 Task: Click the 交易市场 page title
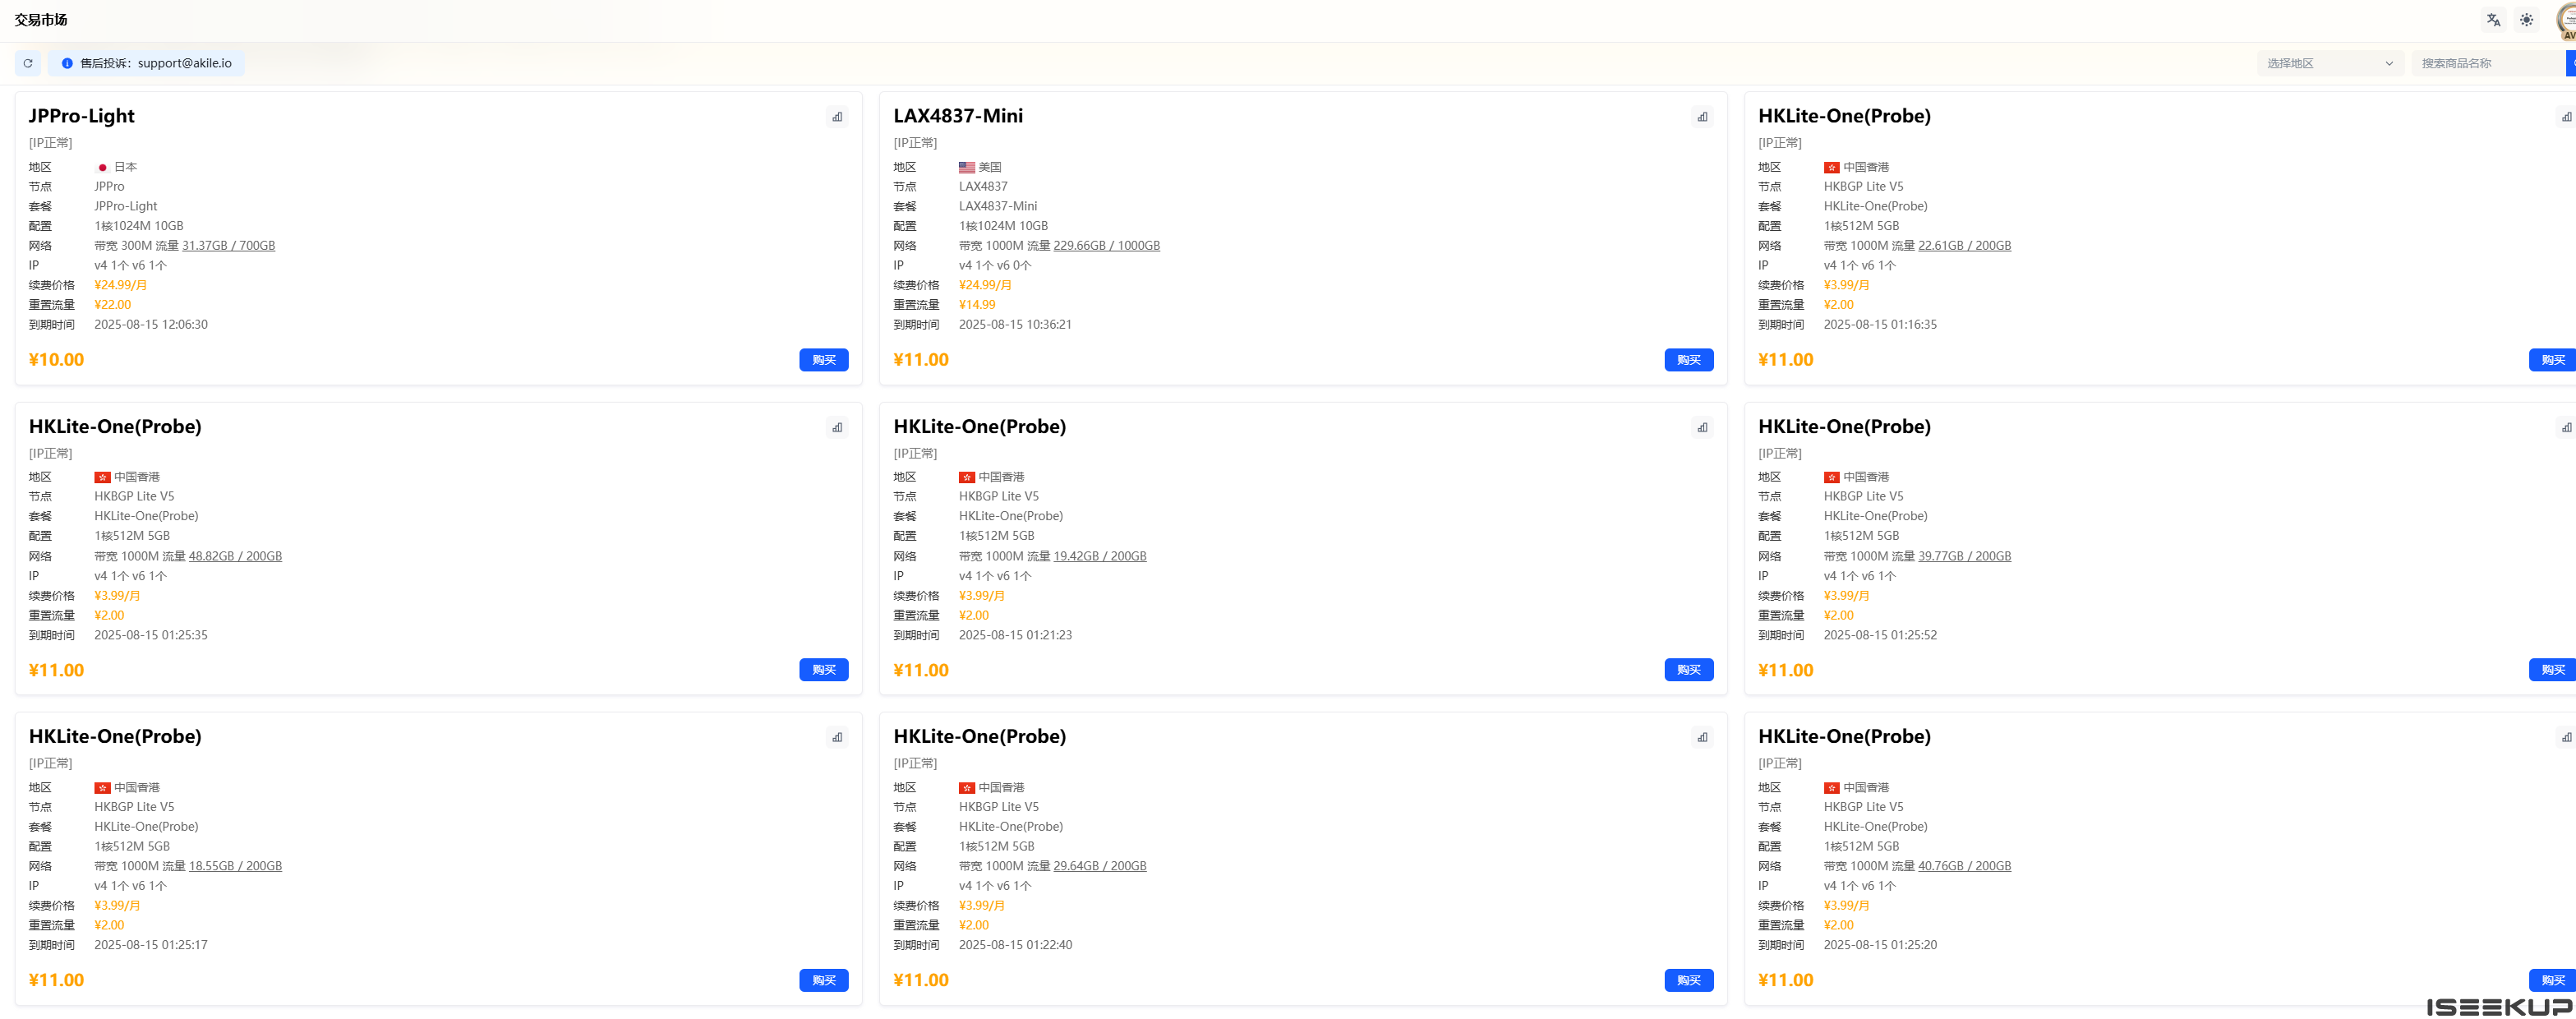pyautogui.click(x=41, y=20)
